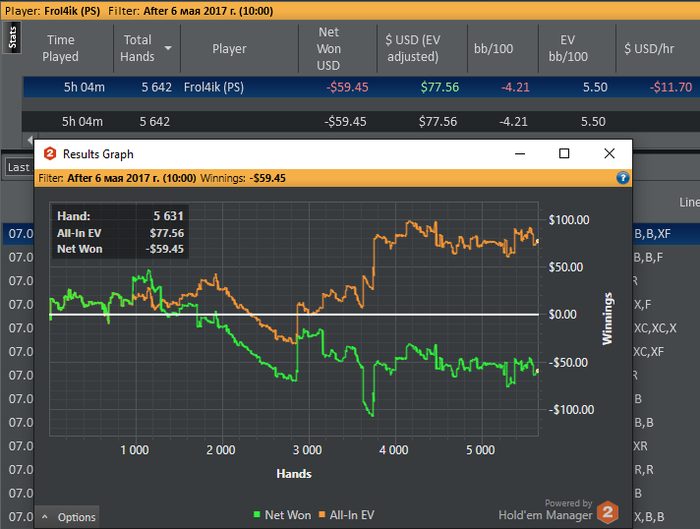The width and height of the screenshot is (700, 529).
Task: Toggle the Net Won legend series
Action: pyautogui.click(x=288, y=515)
